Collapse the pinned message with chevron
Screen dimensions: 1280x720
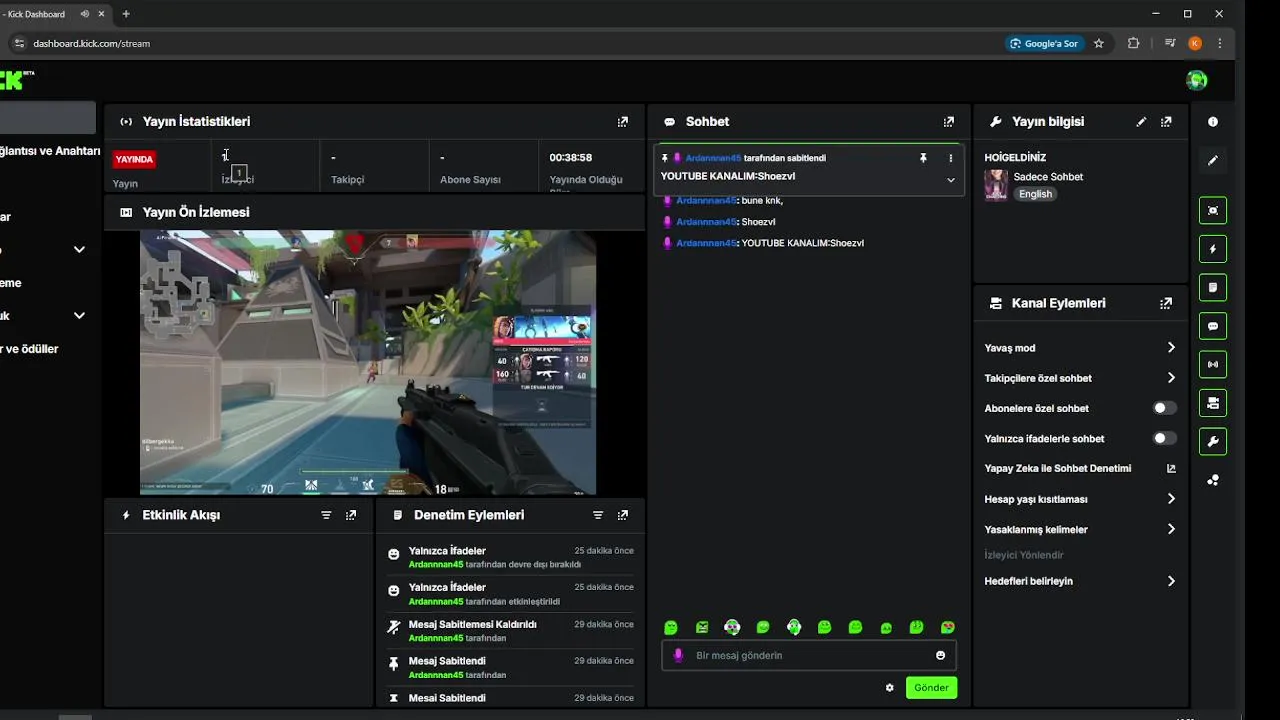coord(951,180)
